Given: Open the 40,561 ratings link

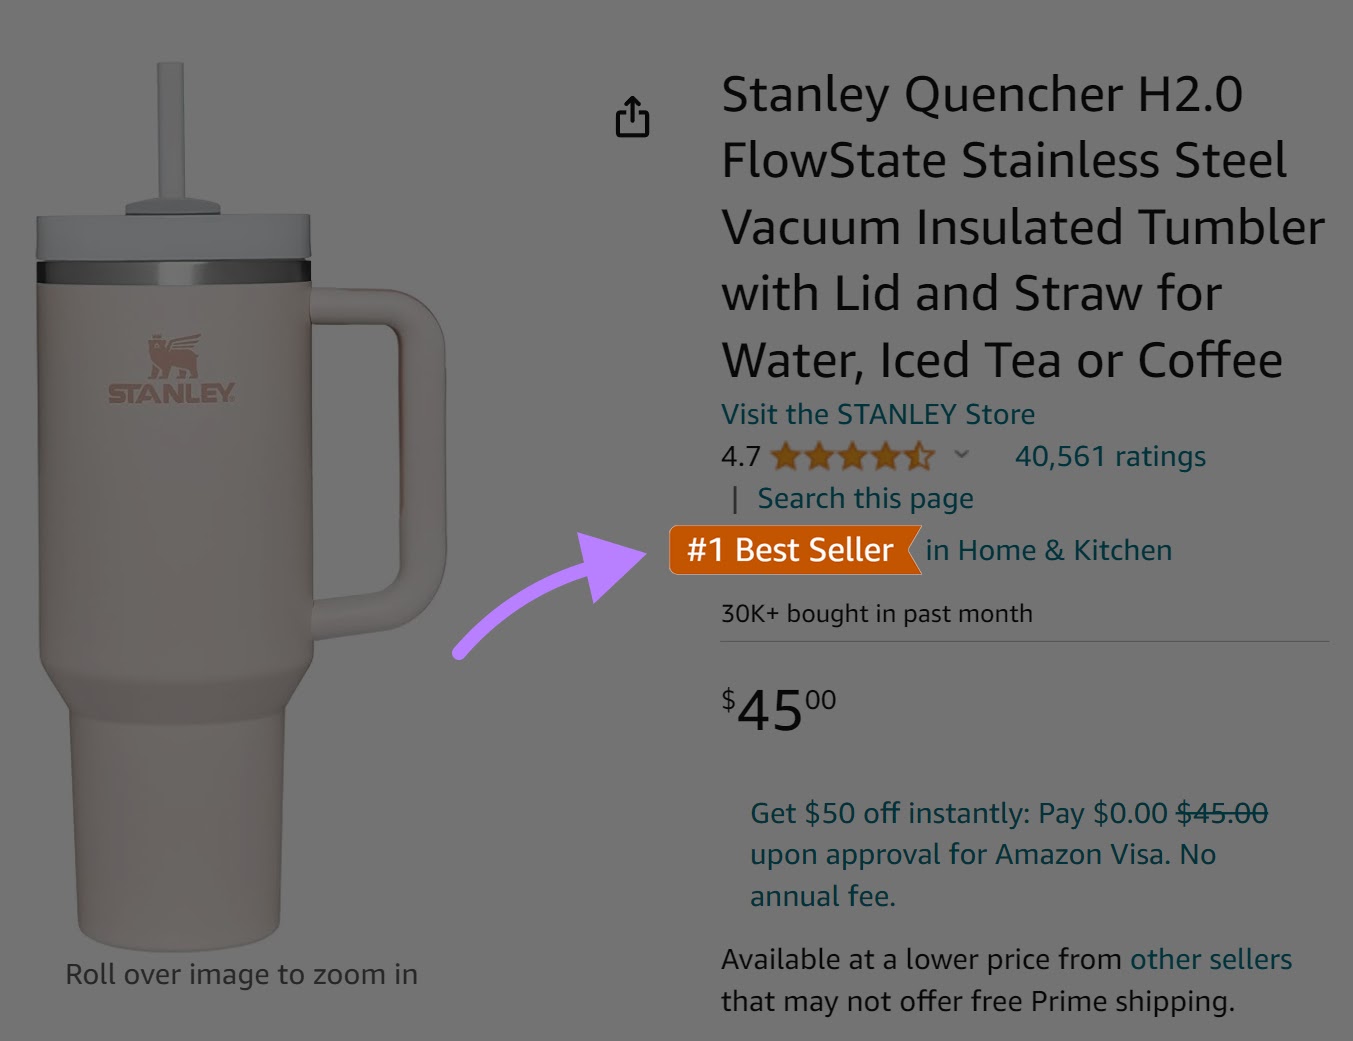Looking at the screenshot, I should pos(1110,456).
